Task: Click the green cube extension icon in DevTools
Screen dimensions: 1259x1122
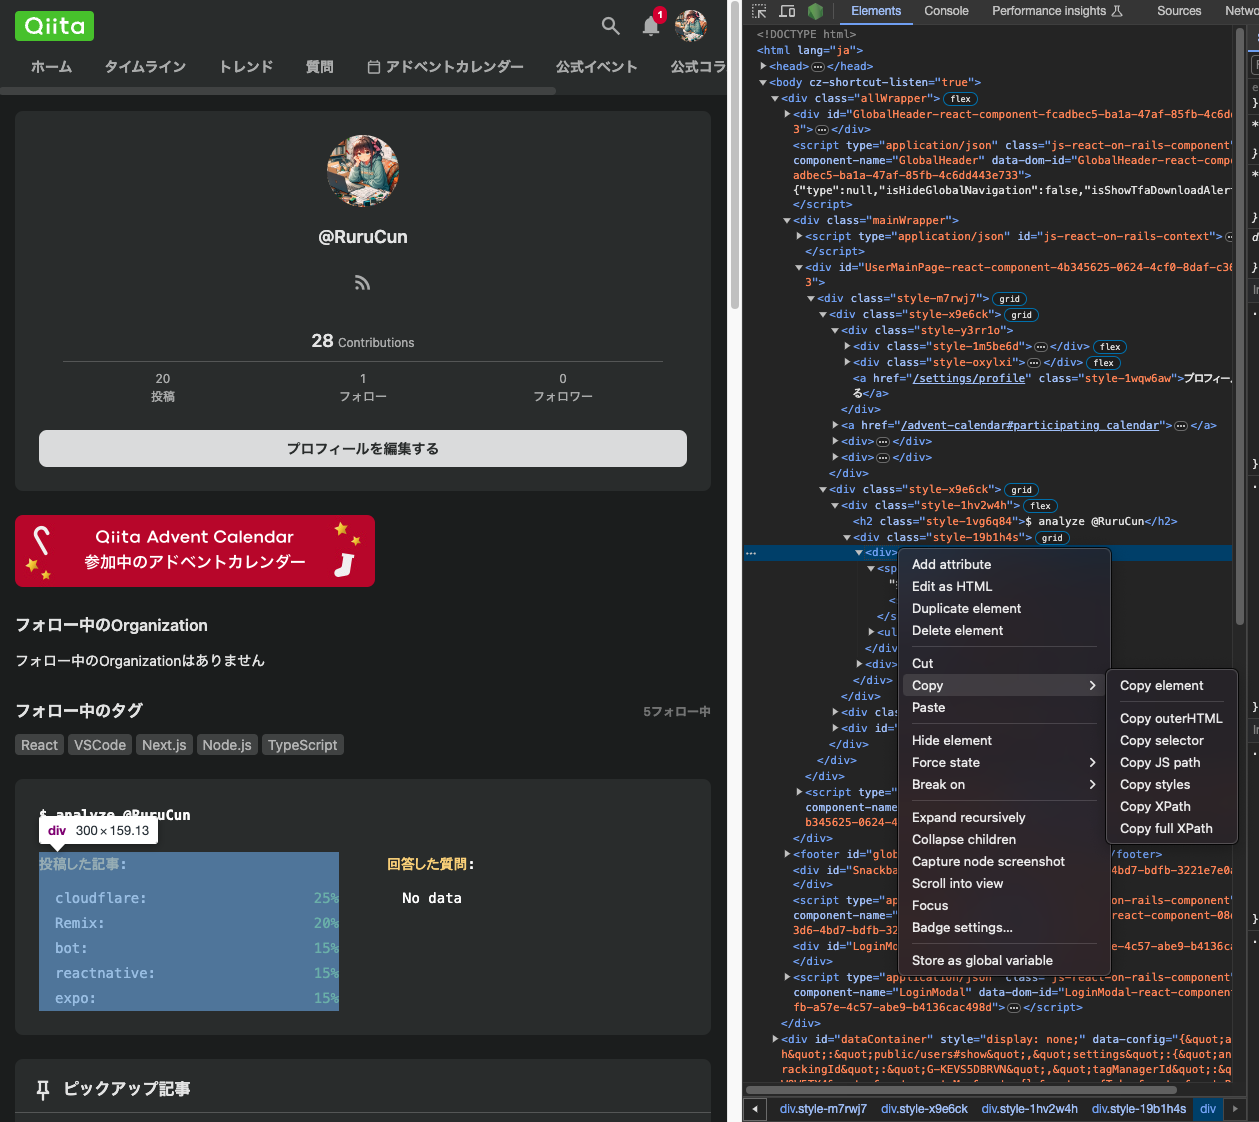Action: 815,11
